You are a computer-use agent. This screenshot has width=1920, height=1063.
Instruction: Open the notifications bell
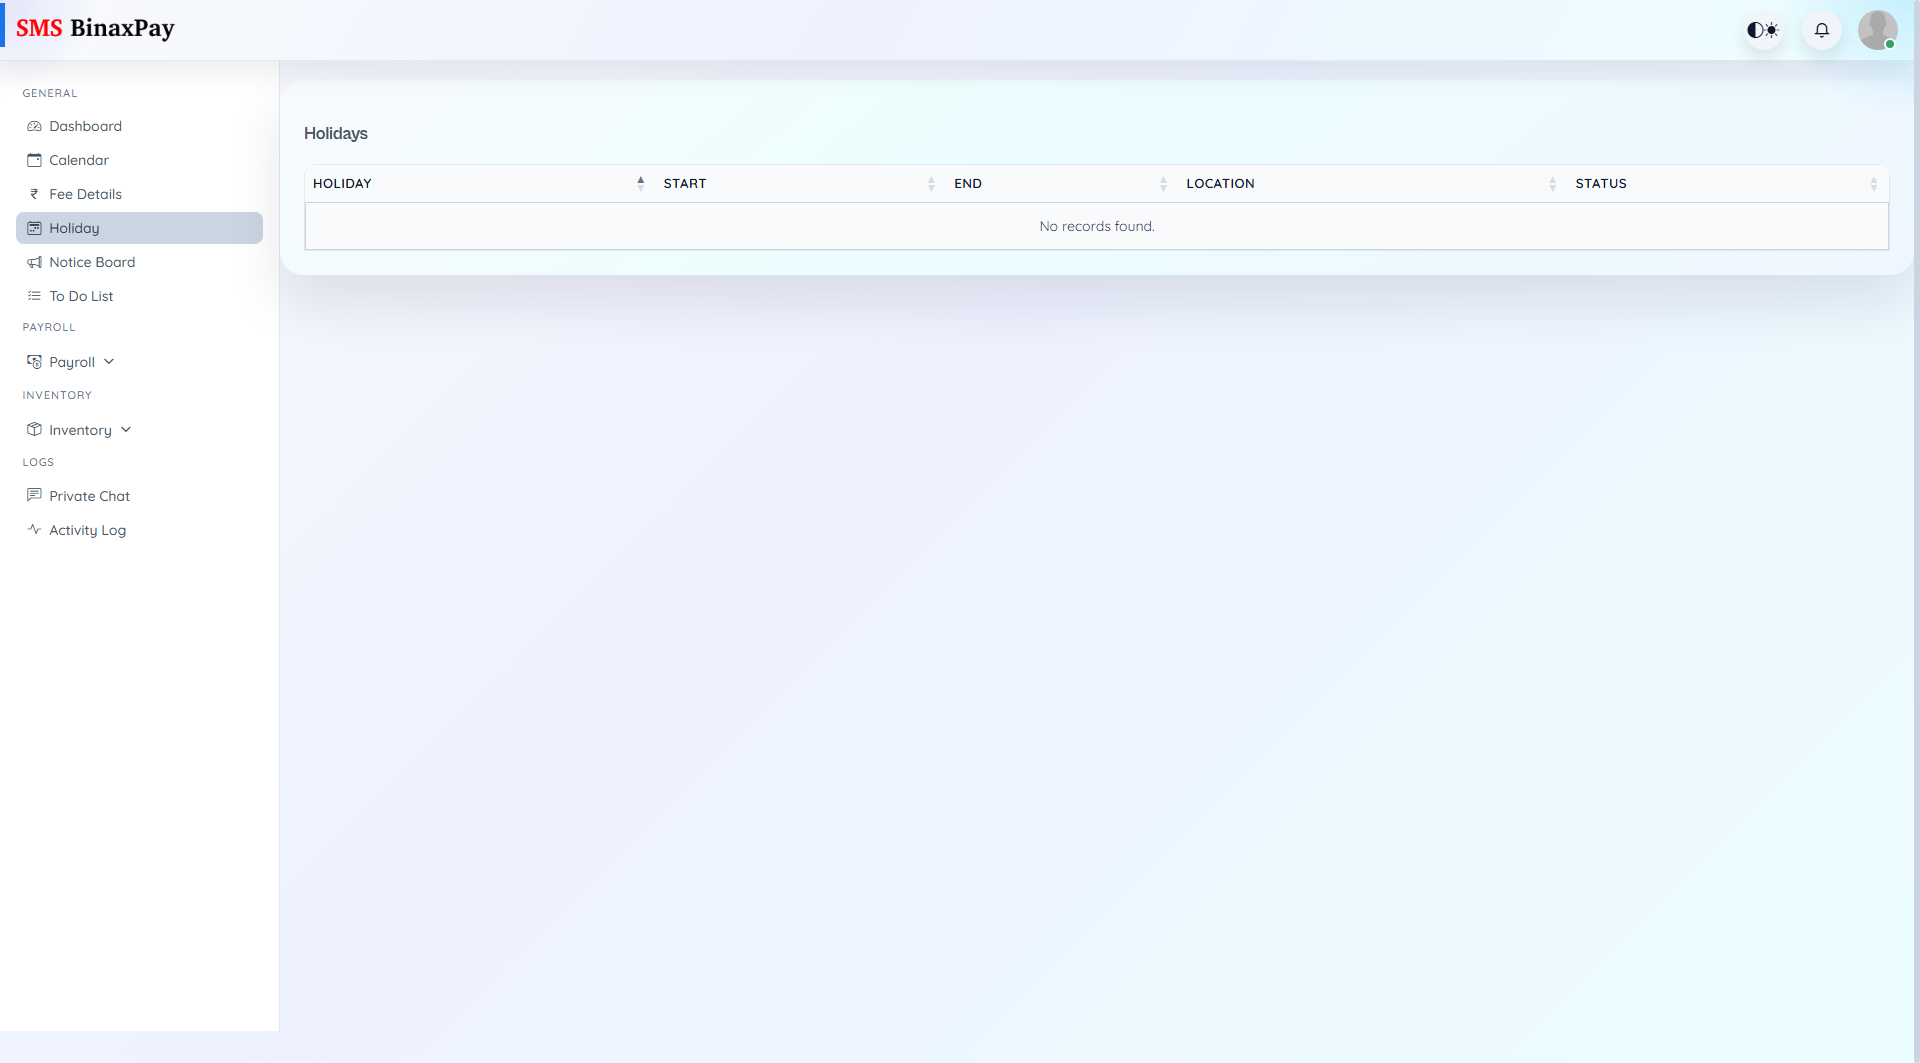tap(1821, 30)
